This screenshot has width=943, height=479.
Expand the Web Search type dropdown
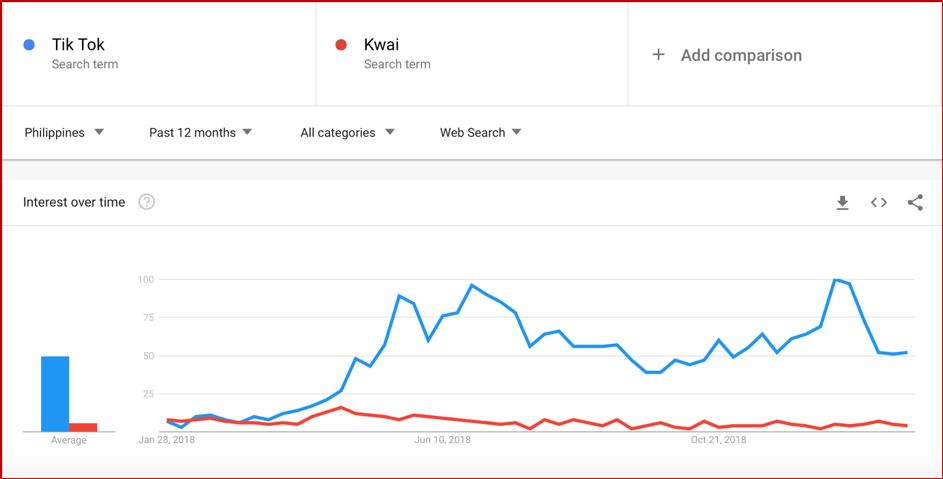pos(480,132)
